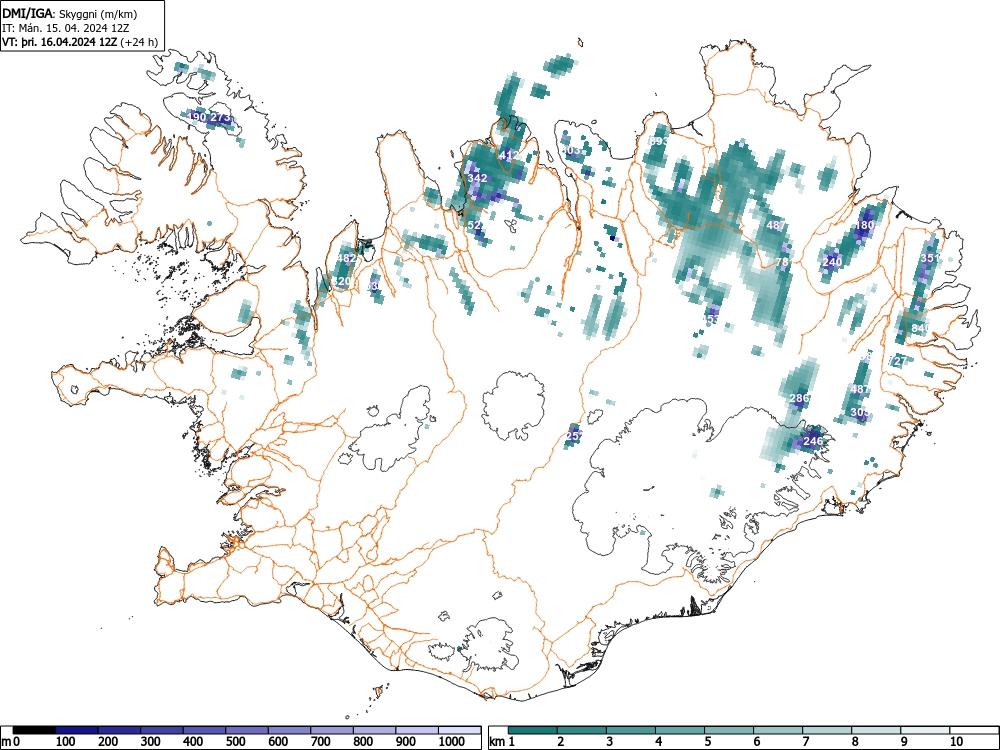This screenshot has height=750, width=1000.
Task: Click the '803' visibility label
Action: pos(571,150)
